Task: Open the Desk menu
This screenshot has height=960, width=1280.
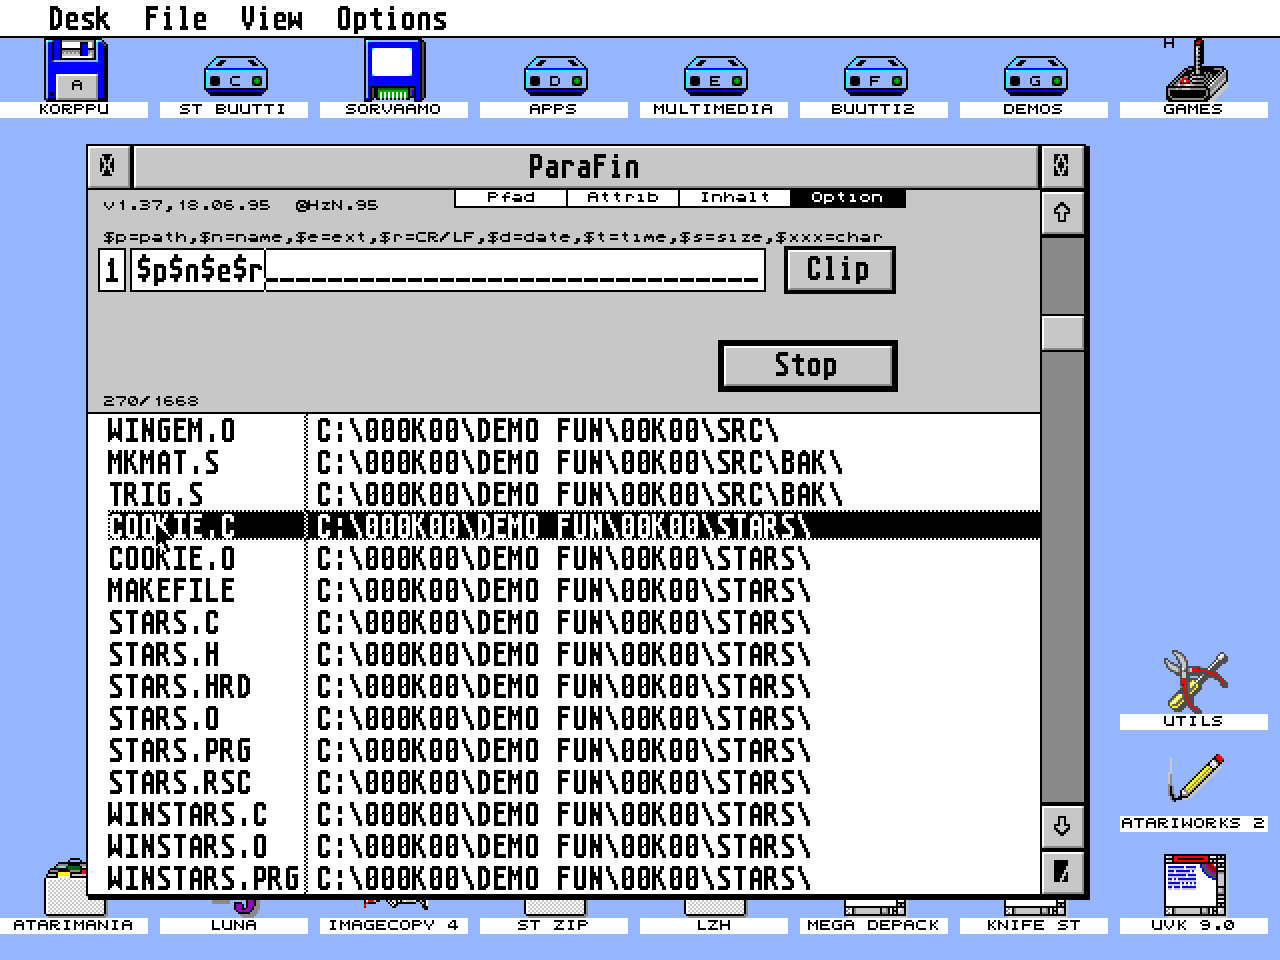Action: click(80, 17)
